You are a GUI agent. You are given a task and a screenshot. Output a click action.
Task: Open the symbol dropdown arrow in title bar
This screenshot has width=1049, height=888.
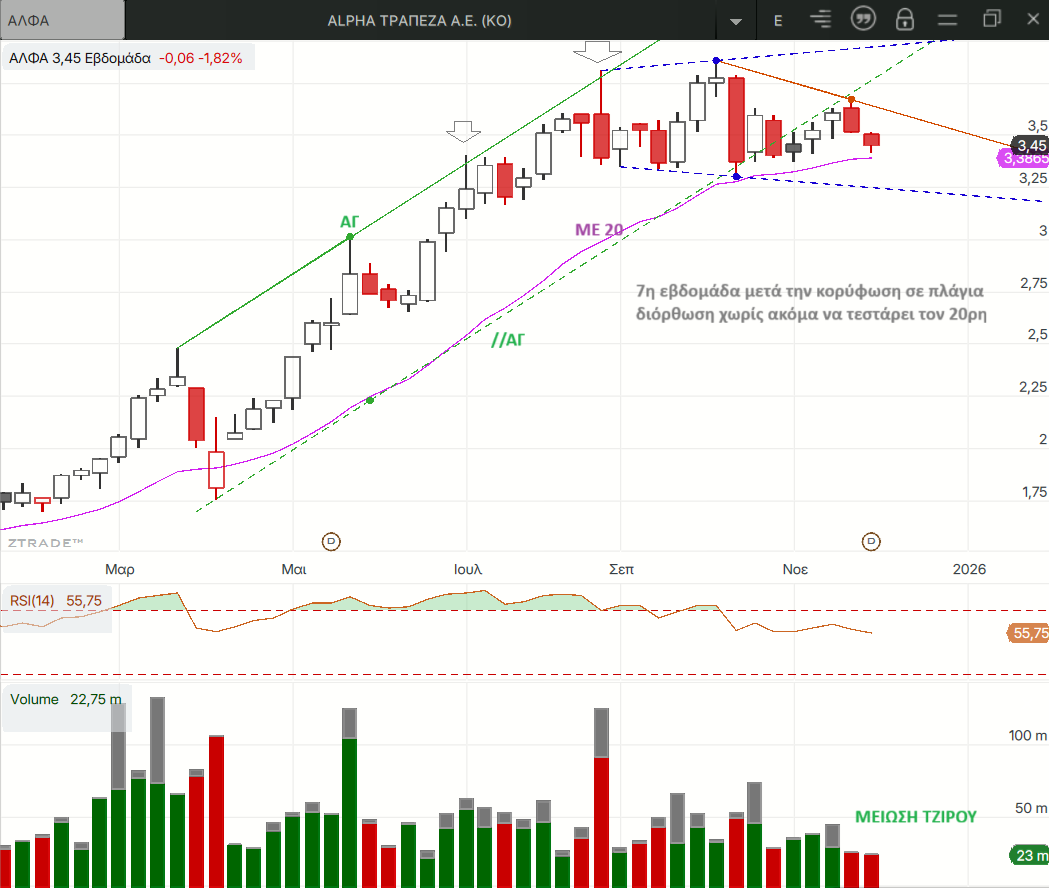[737, 20]
